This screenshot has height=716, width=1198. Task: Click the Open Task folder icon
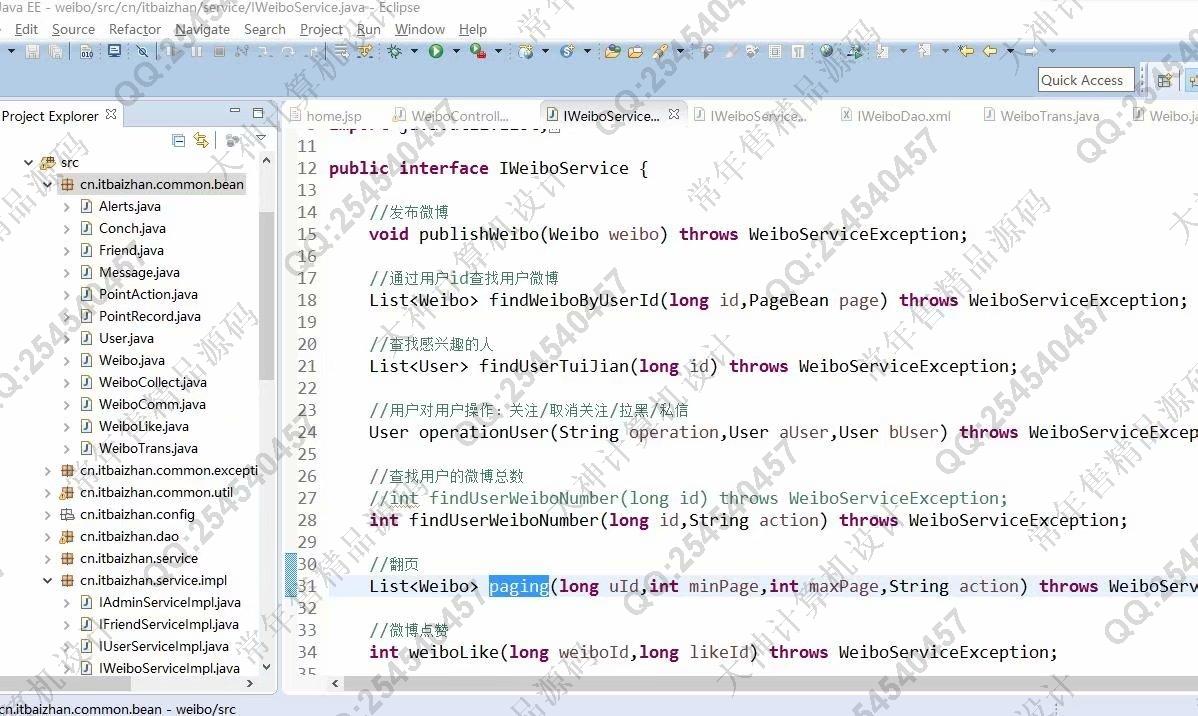tap(635, 51)
